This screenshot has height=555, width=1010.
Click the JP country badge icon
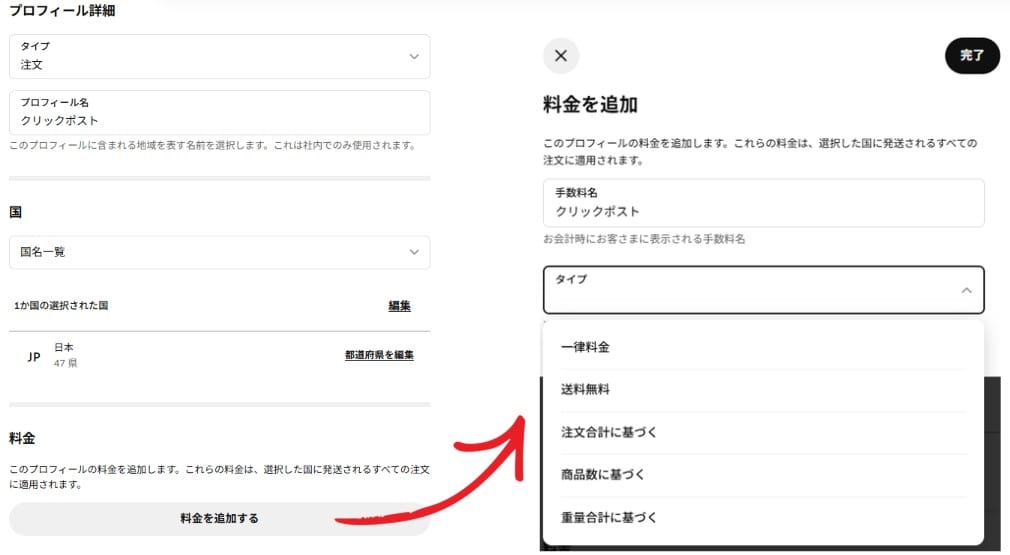tap(34, 356)
